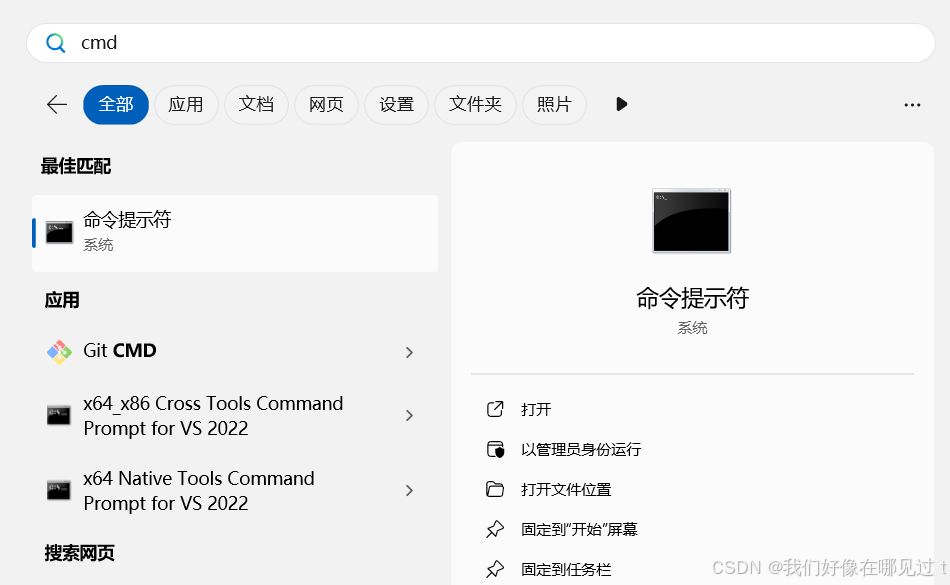Open x64_x86 Cross Tools Command Prompt result
The image size is (950, 585).
click(235, 415)
